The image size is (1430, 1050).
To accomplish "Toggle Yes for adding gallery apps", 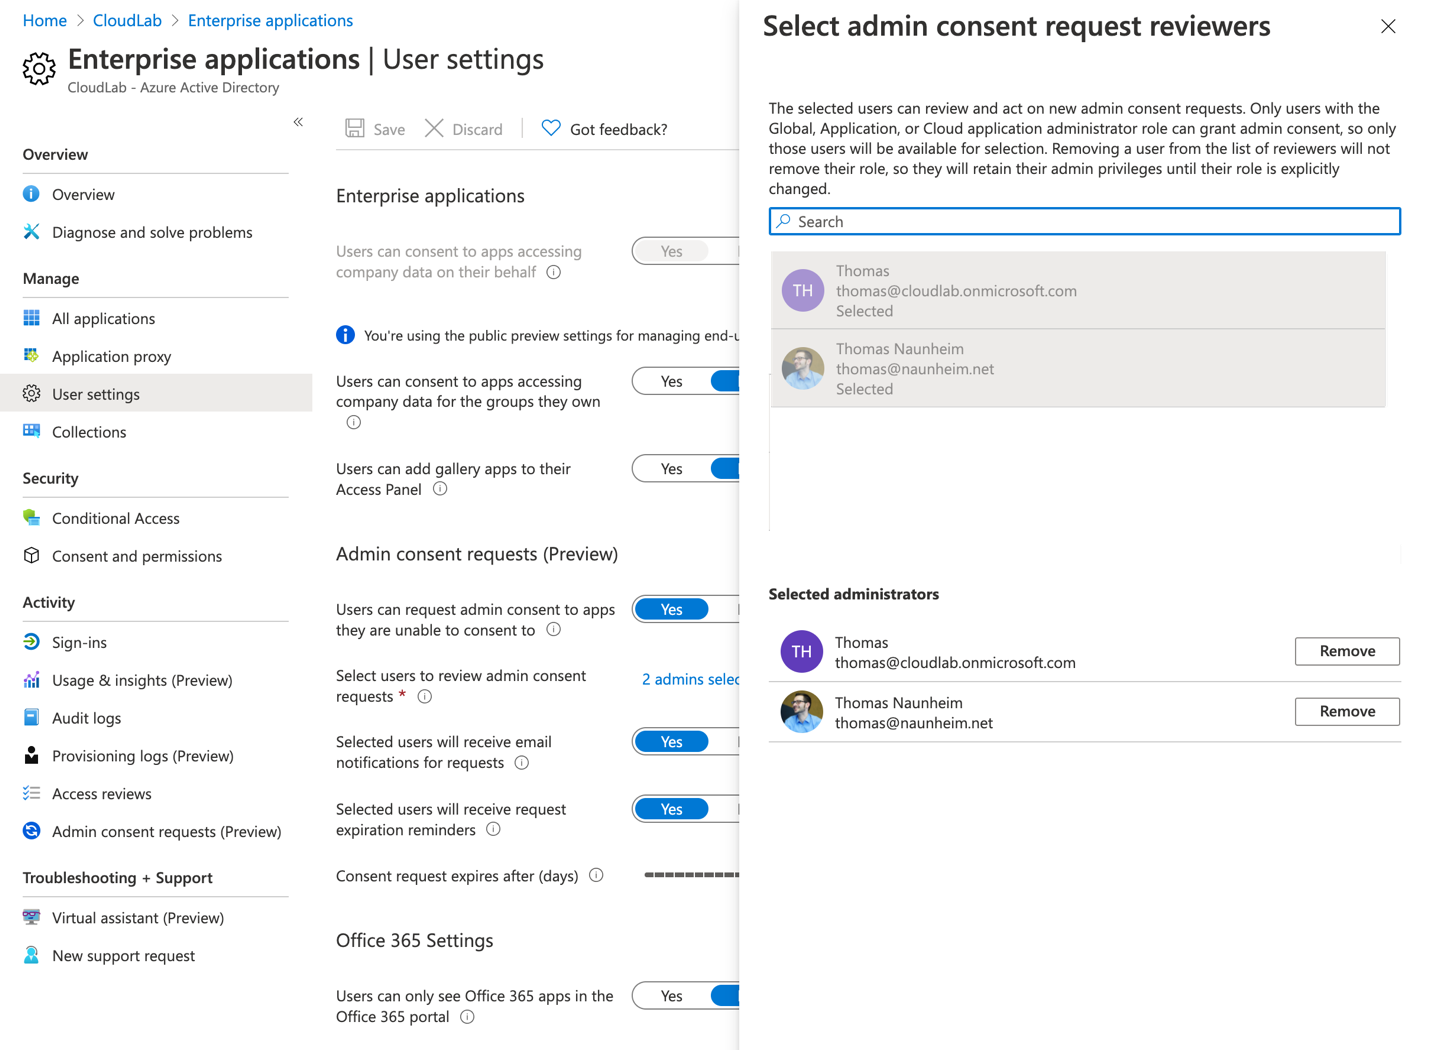I will (x=671, y=469).
